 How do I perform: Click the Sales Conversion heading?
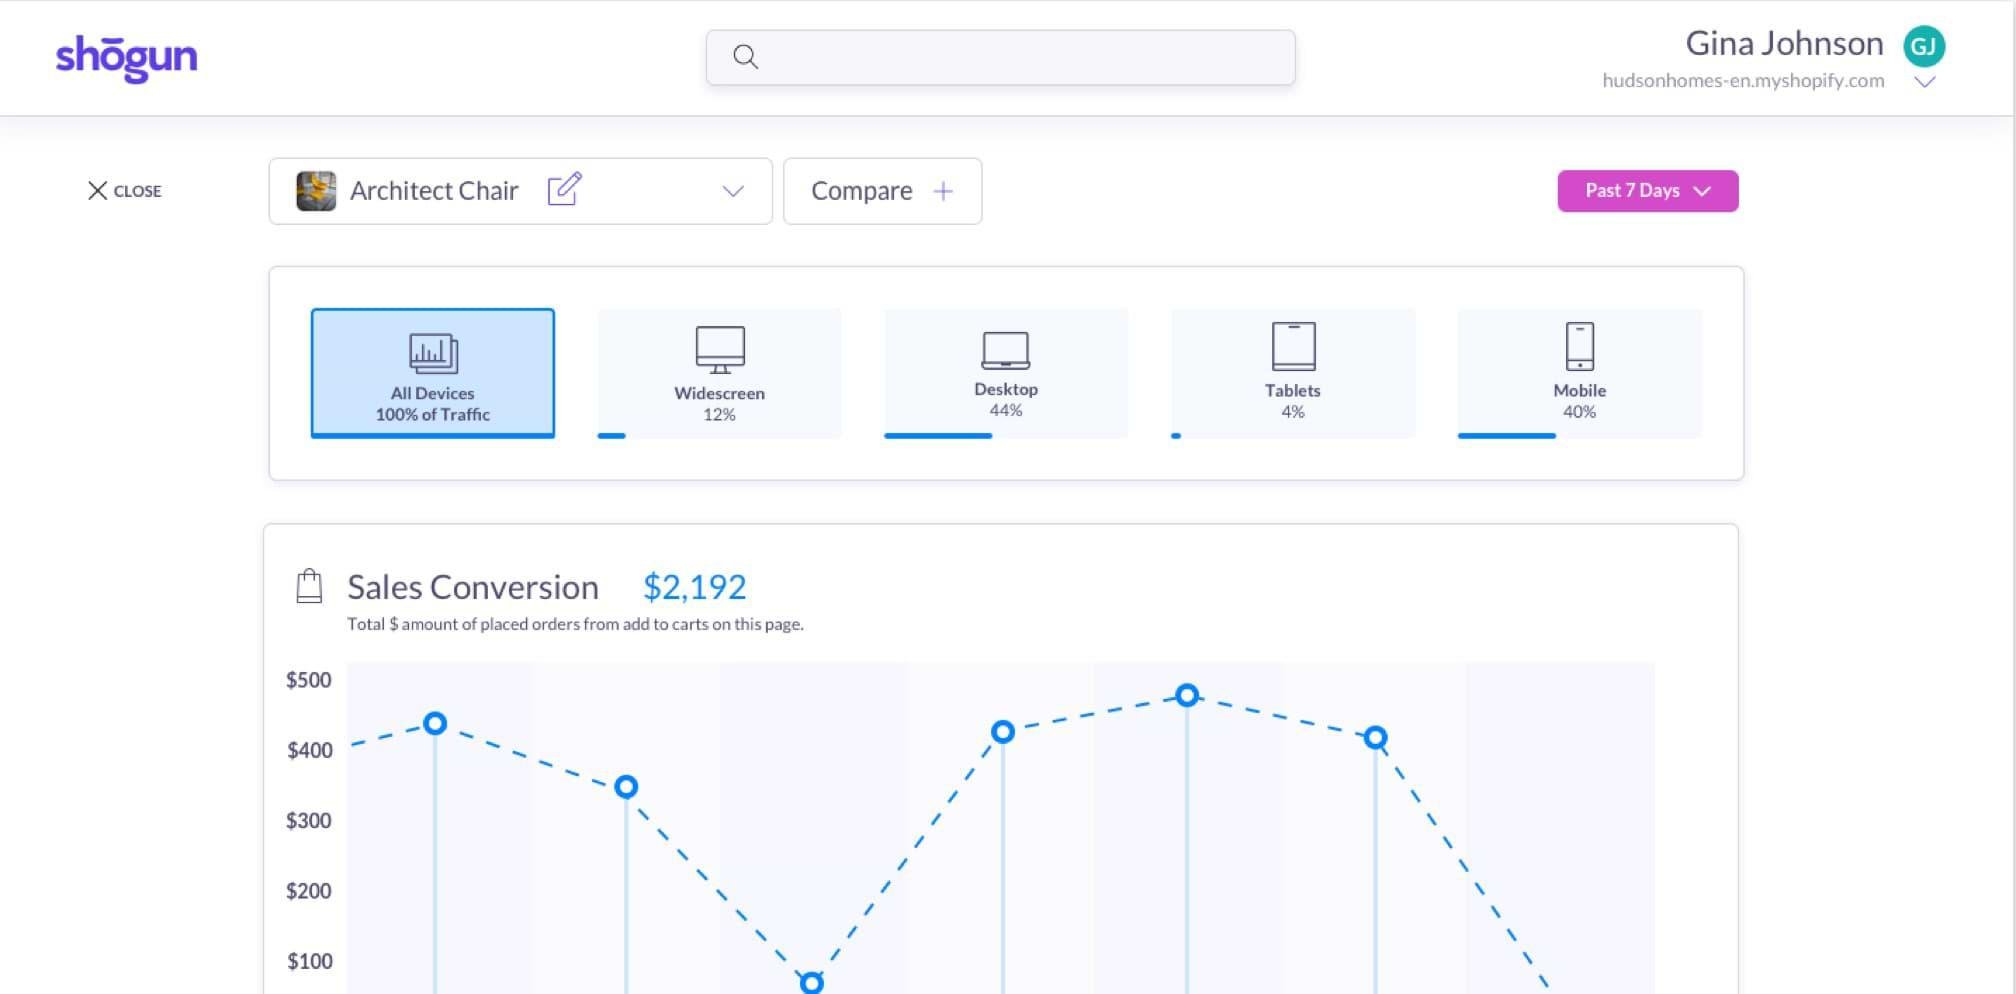click(x=473, y=587)
